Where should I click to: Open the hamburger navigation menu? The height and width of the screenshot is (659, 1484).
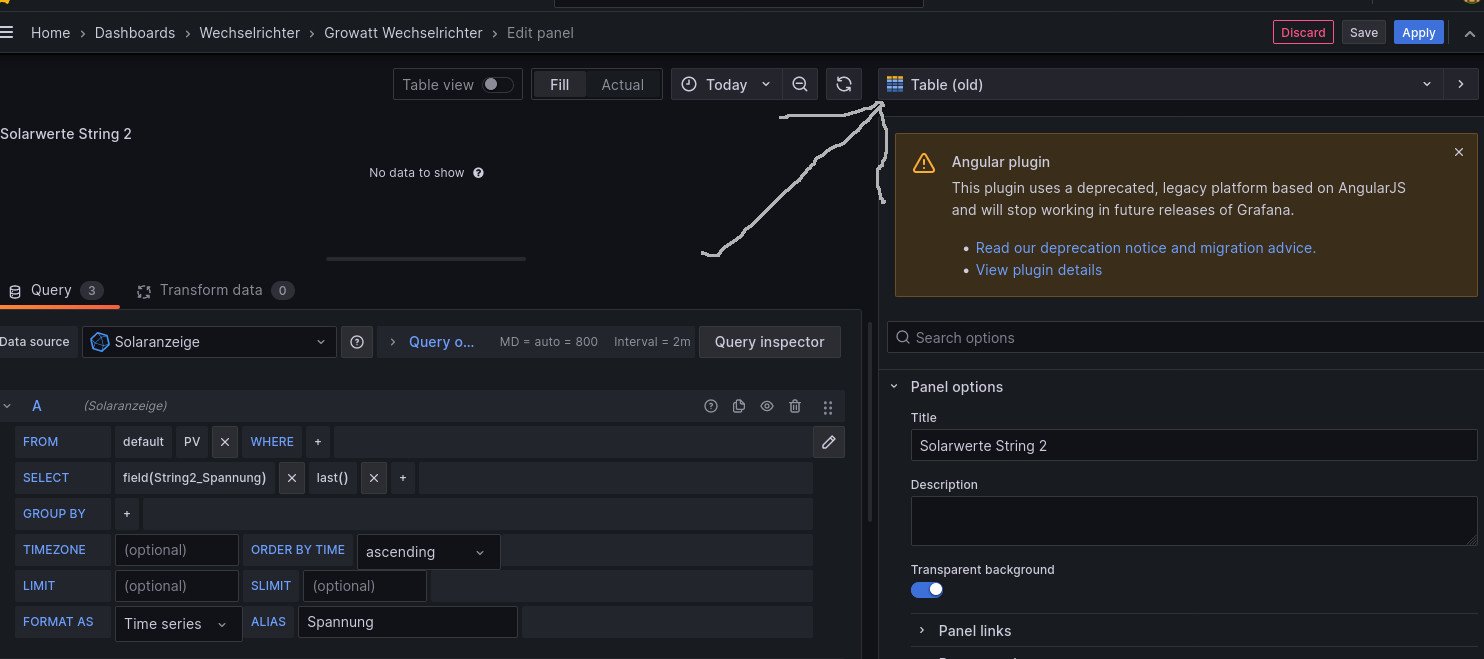(x=7, y=33)
